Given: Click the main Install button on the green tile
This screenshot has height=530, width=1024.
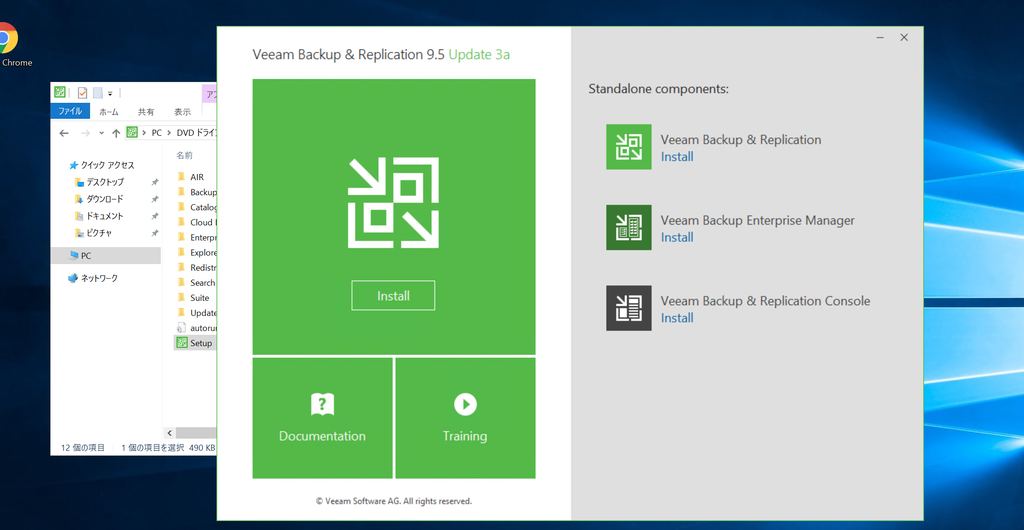Looking at the screenshot, I should pyautogui.click(x=393, y=296).
